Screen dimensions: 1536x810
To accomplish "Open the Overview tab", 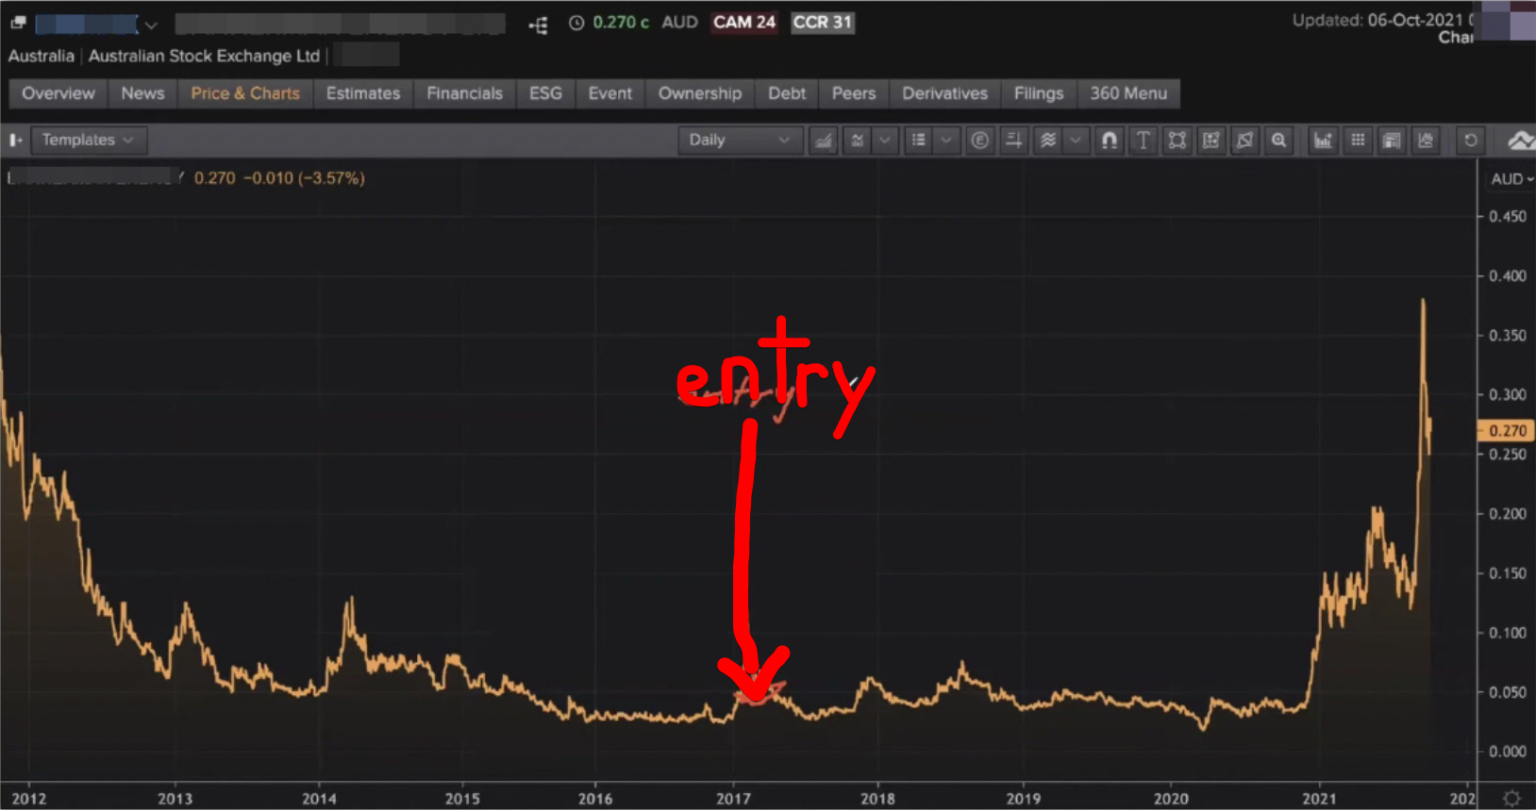I will 59,93.
